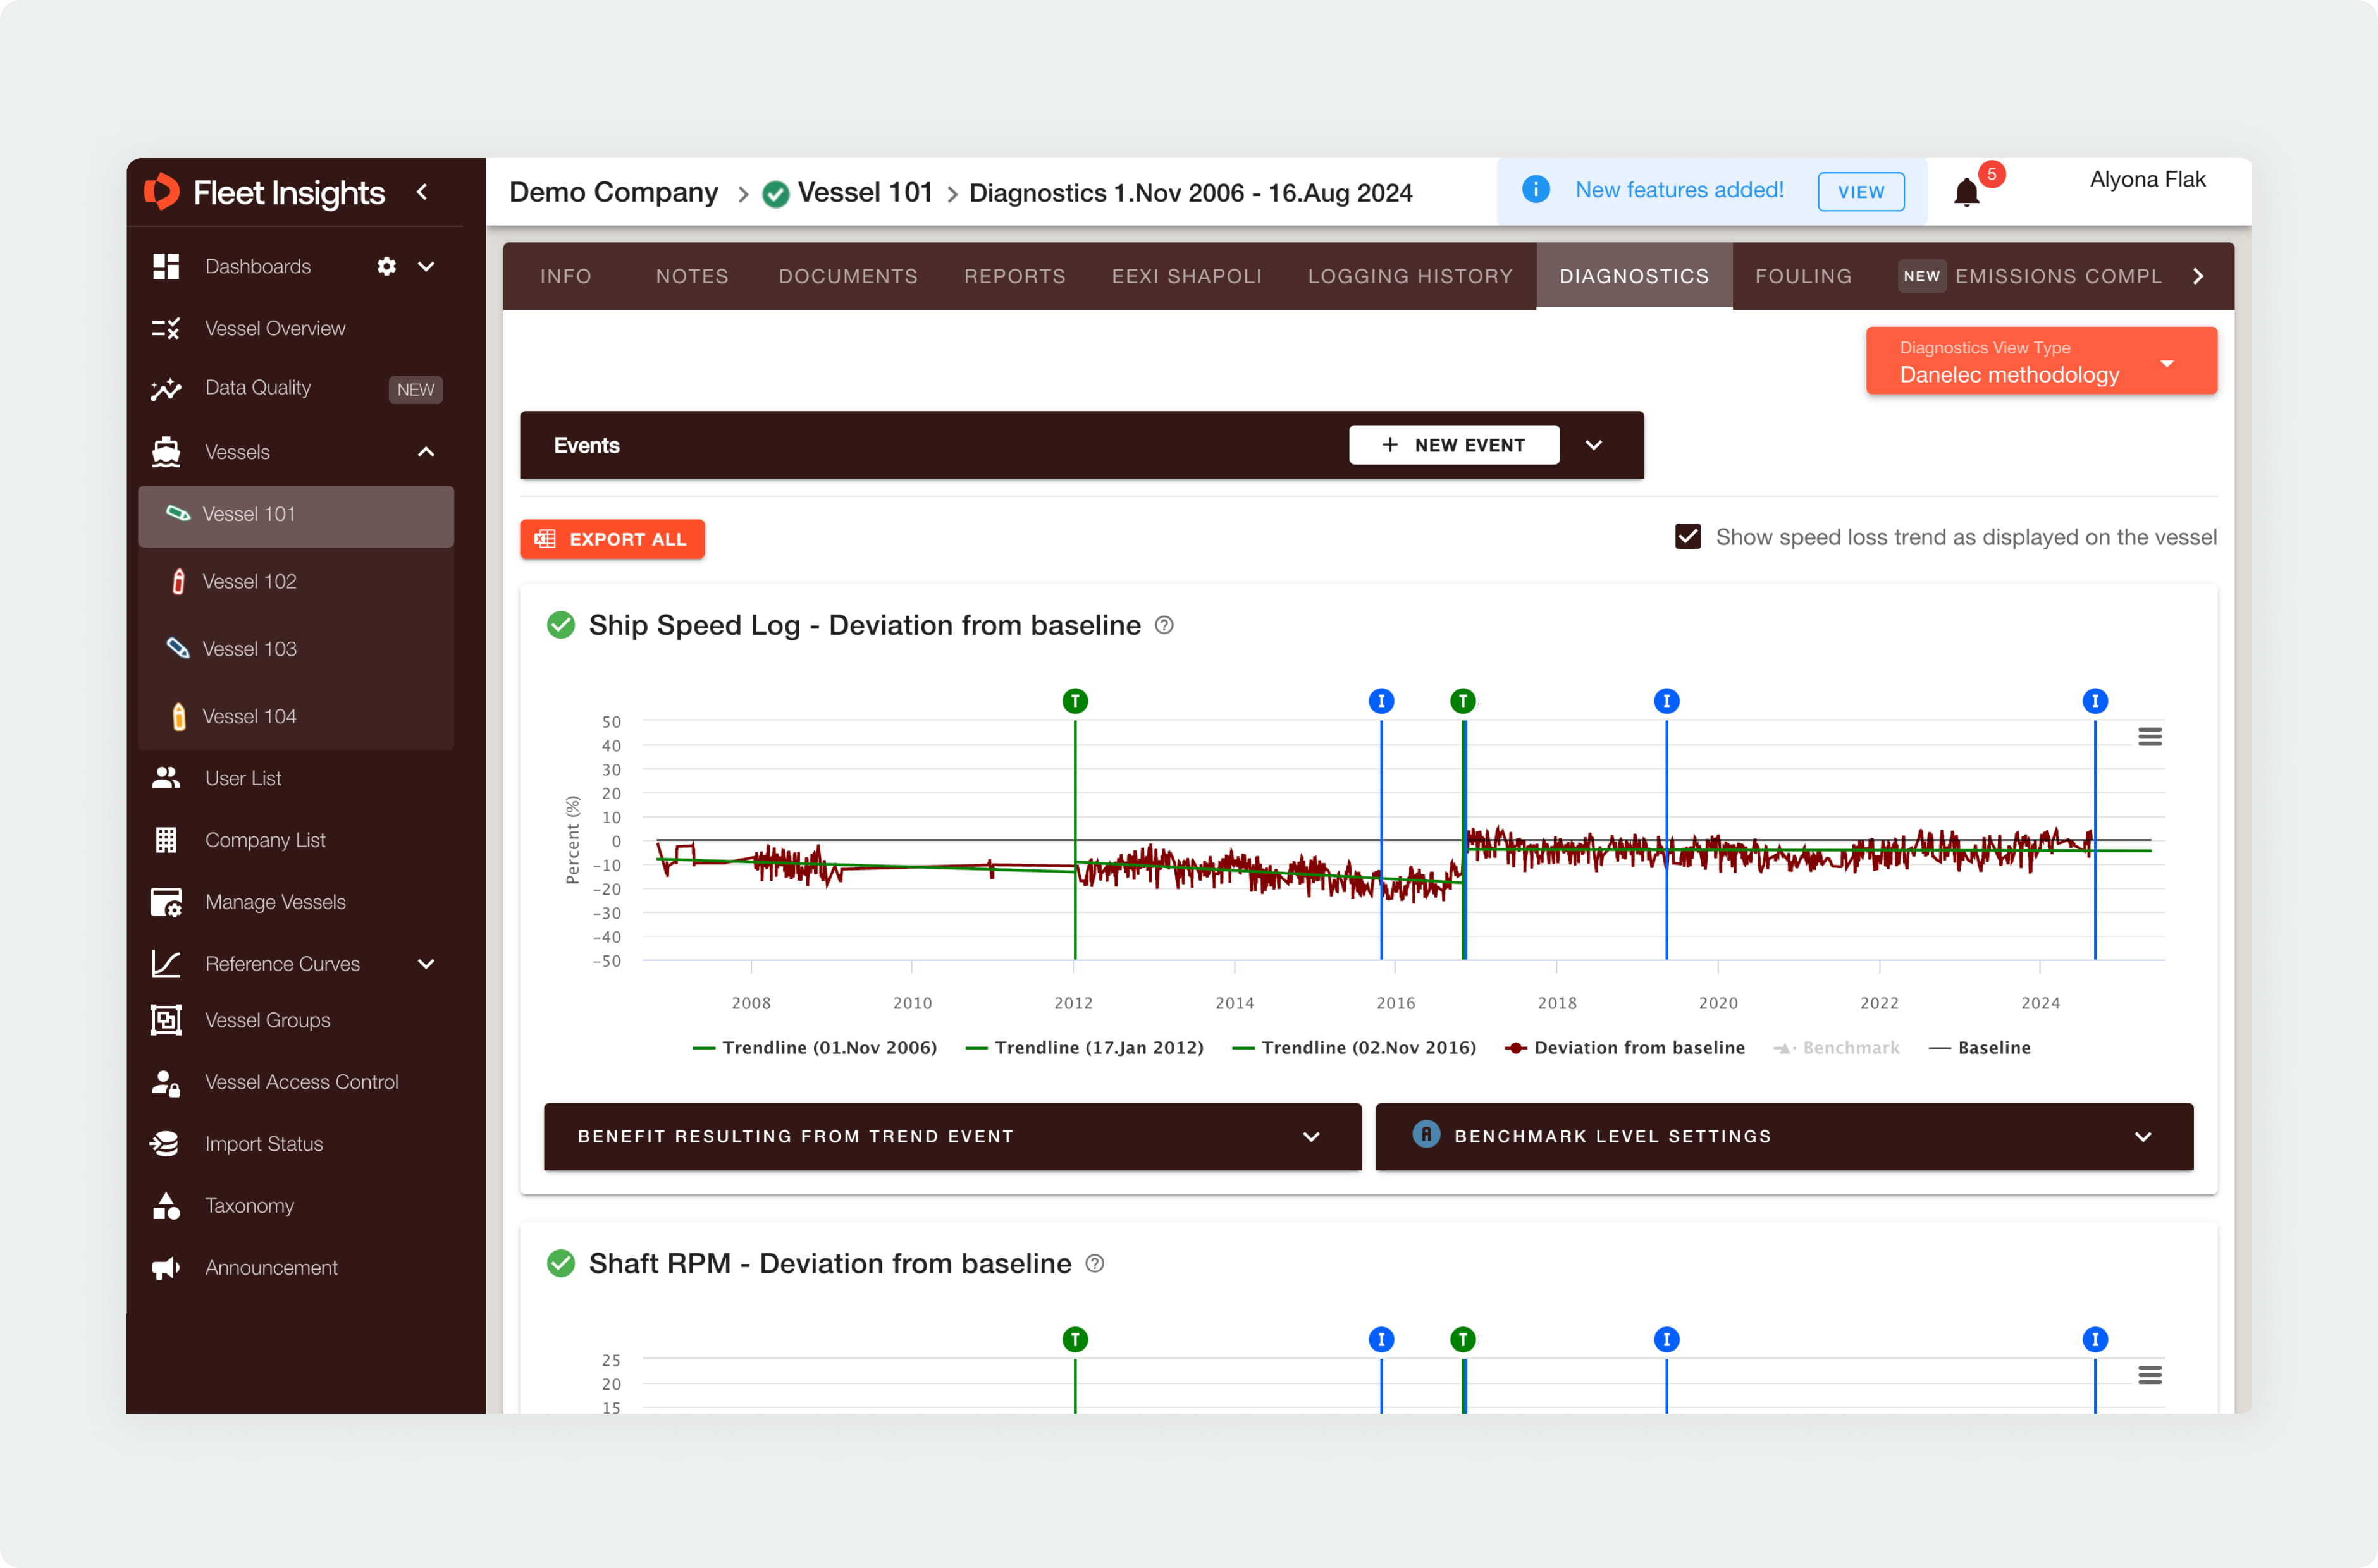Click the Vessel Groups icon
Image resolution: width=2378 pixels, height=1568 pixels.
[166, 1020]
